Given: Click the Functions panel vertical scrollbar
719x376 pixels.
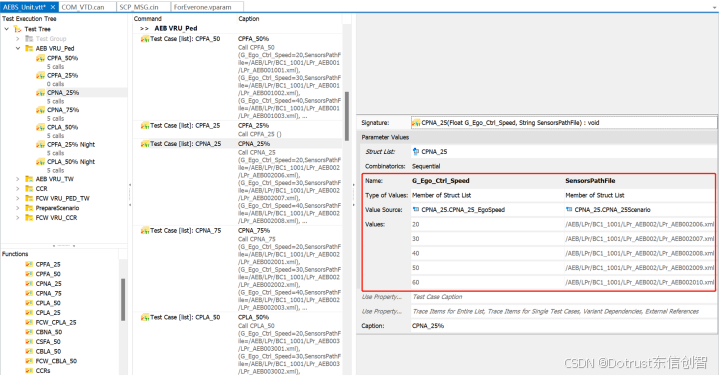Looking at the screenshot, I should 123,299.
